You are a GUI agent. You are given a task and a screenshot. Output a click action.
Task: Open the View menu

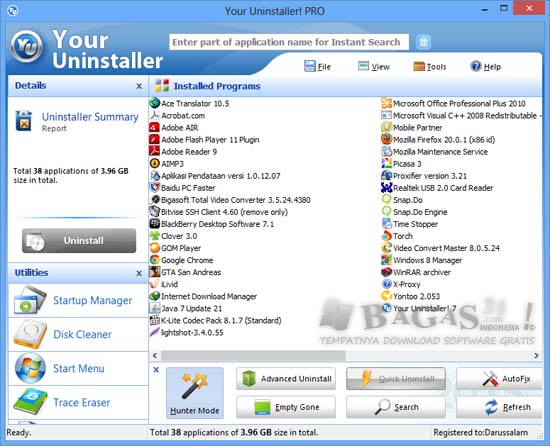pos(374,66)
